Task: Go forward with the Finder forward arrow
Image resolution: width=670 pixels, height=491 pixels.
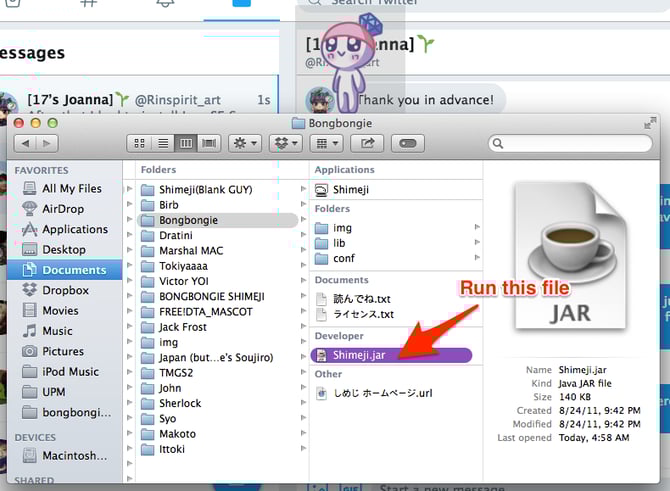Action: tap(47, 143)
